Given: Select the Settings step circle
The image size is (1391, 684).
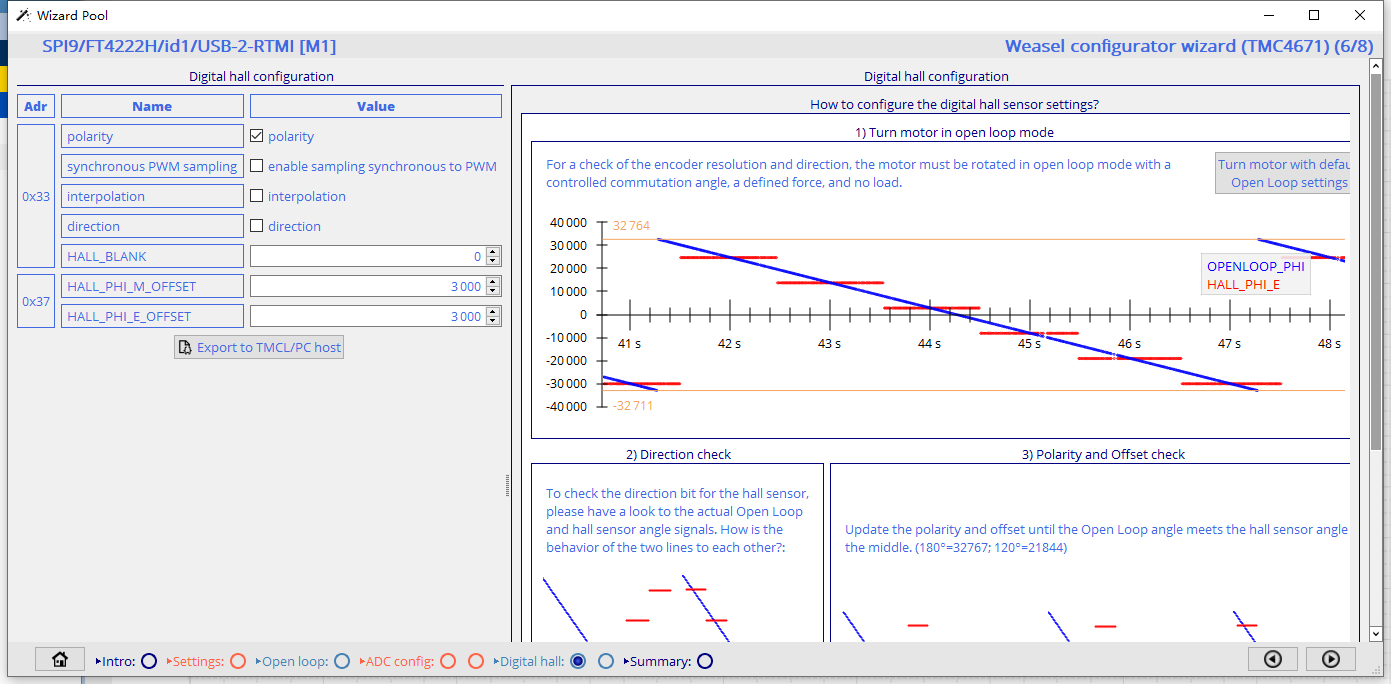Looking at the screenshot, I should tap(238, 661).
